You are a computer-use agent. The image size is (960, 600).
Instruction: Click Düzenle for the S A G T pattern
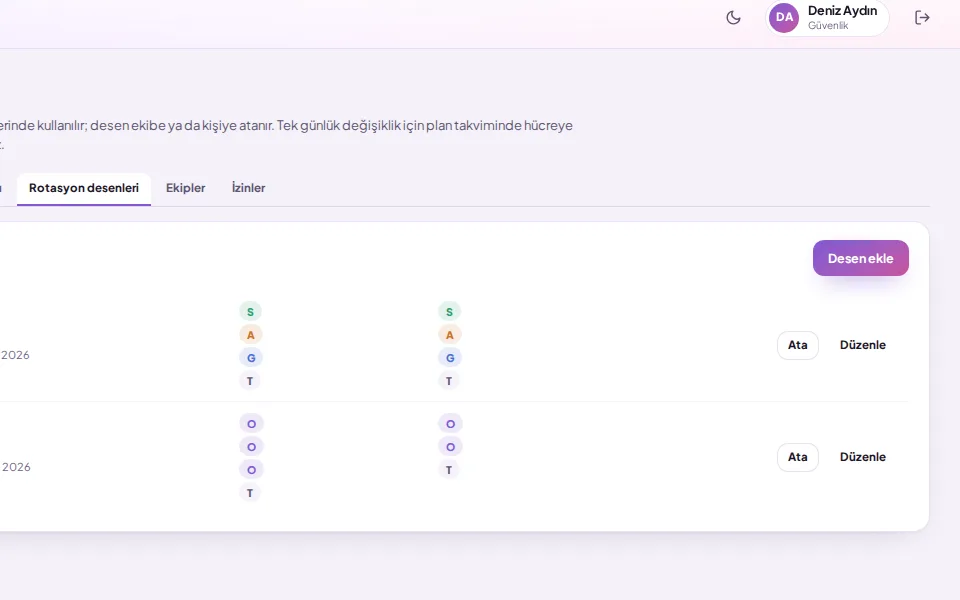[x=862, y=345]
